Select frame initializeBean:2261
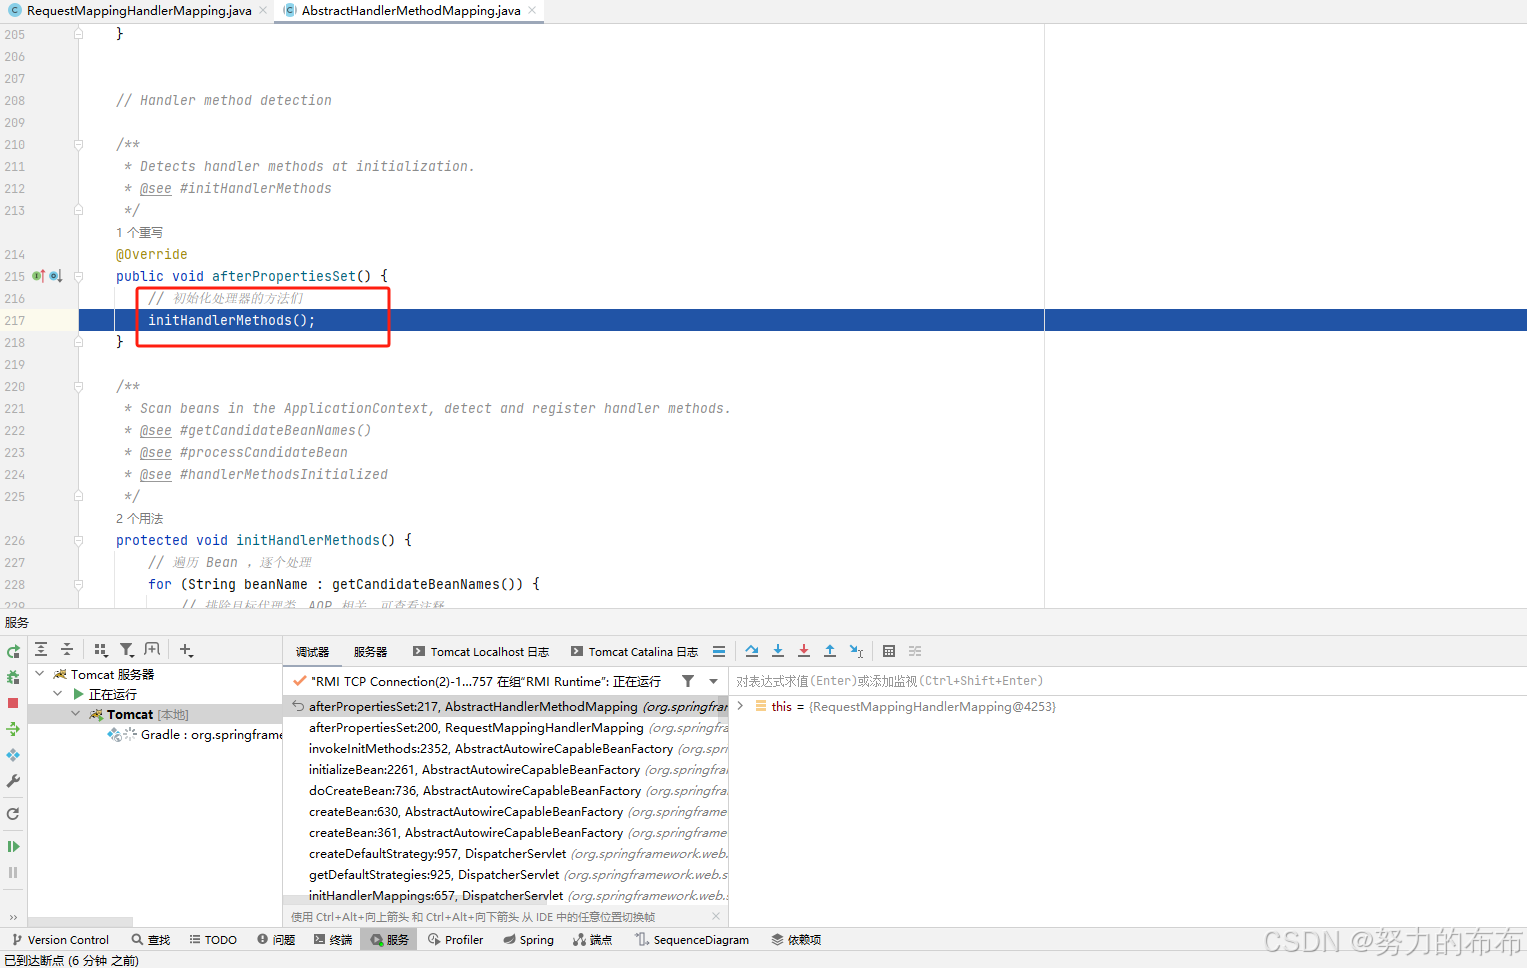Screen dimensions: 1527x968 (x=506, y=770)
